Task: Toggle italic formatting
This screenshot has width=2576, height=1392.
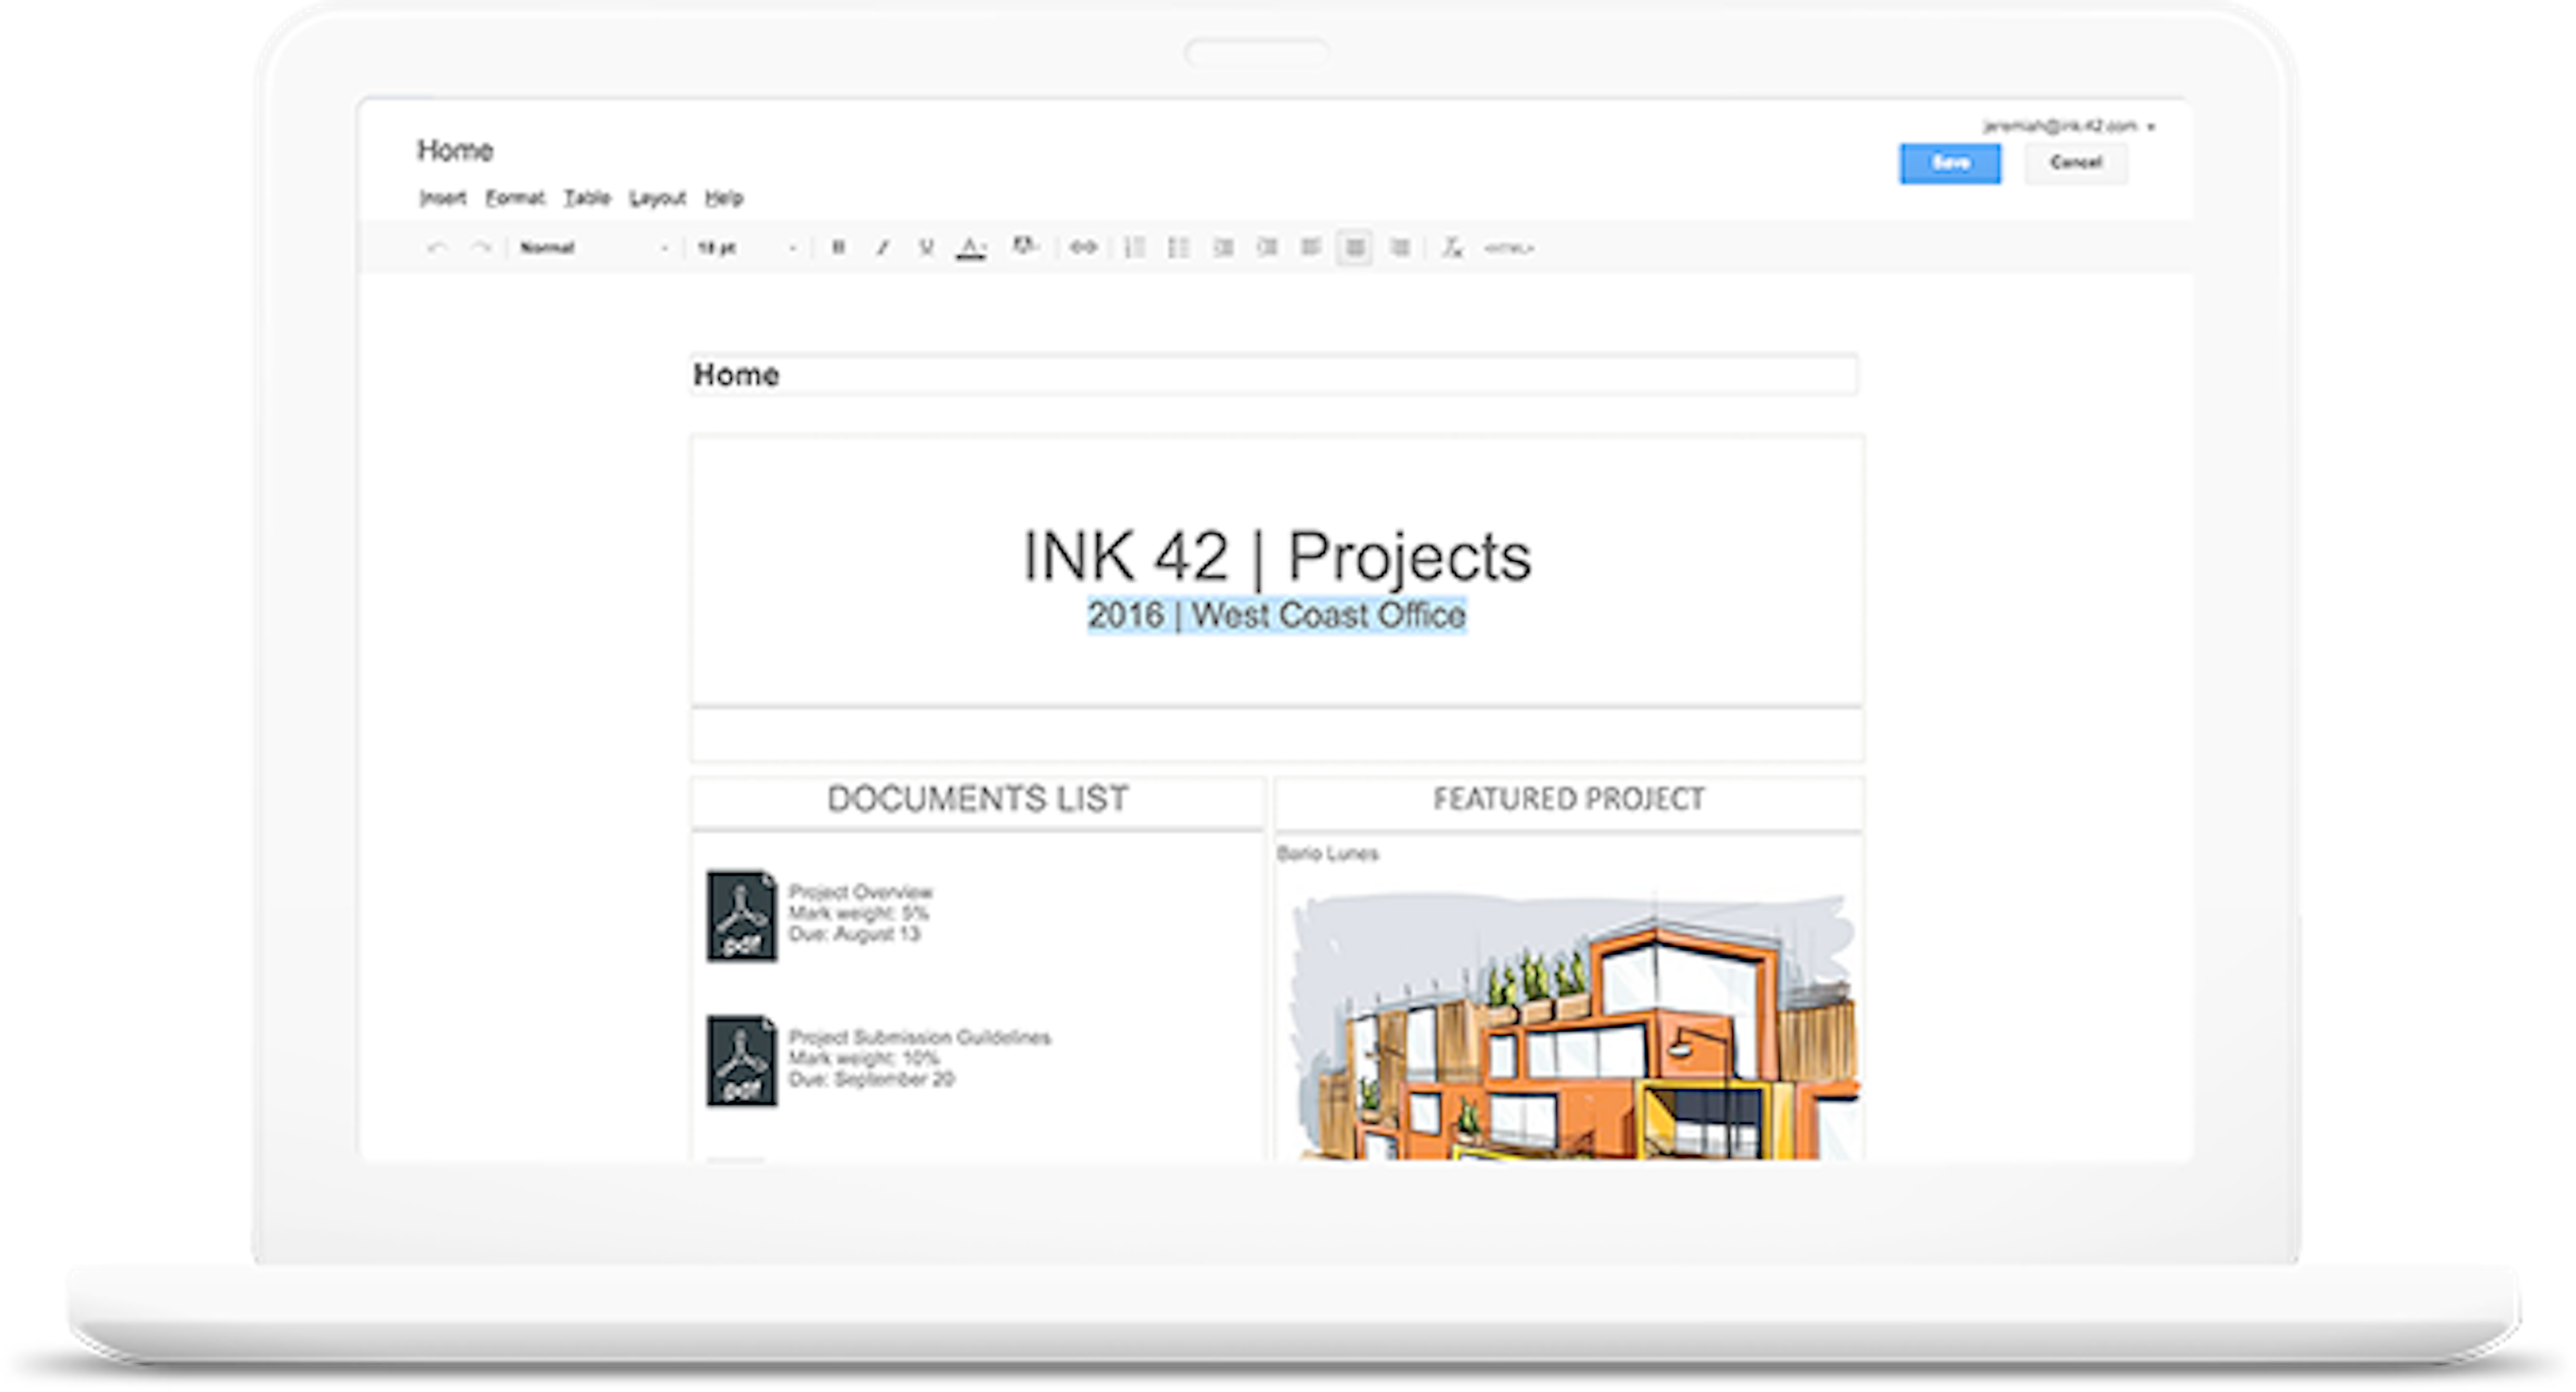Action: coord(882,247)
